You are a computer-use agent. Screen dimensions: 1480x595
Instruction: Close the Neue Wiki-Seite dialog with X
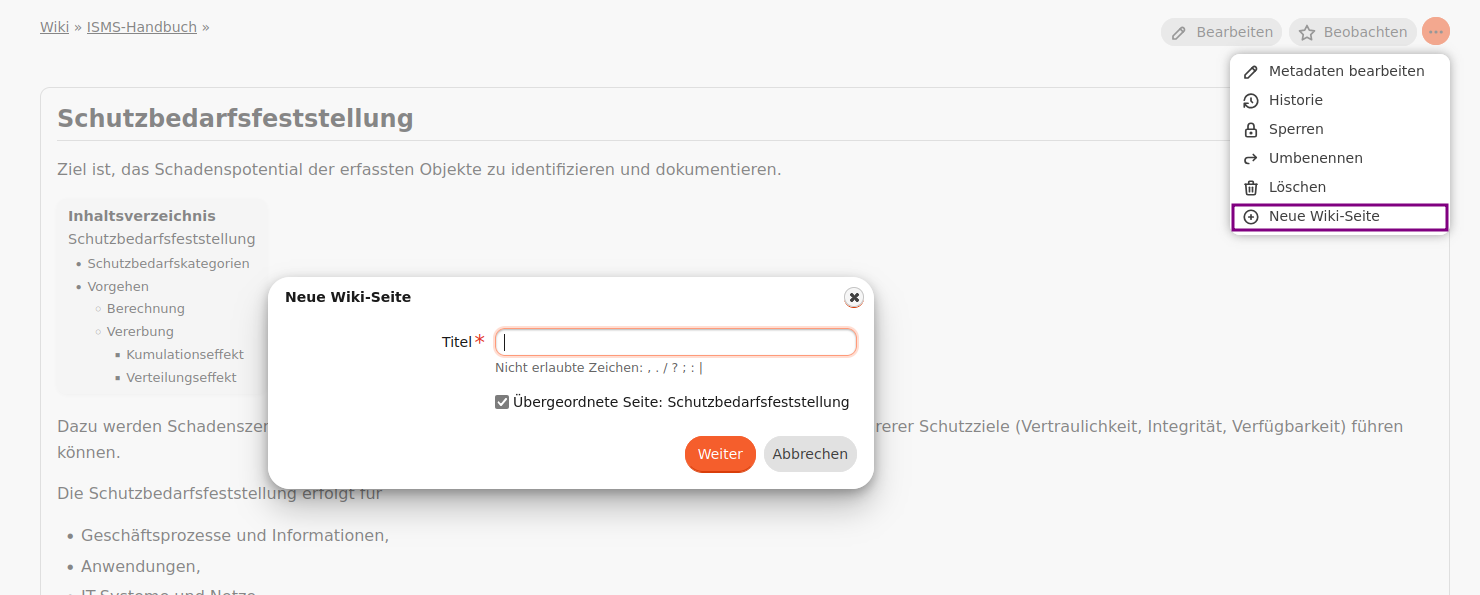tap(854, 297)
